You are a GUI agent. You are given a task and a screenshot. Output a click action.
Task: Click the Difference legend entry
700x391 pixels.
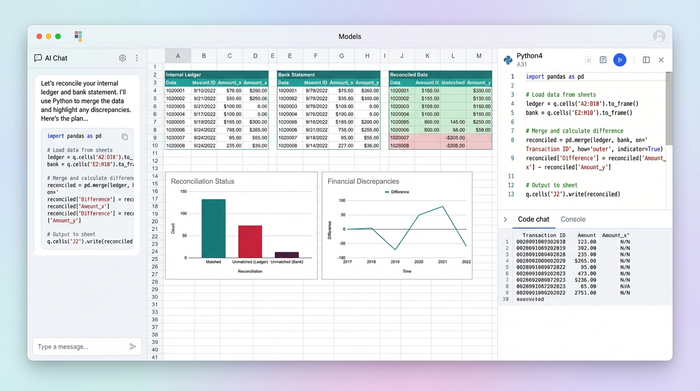tap(397, 192)
